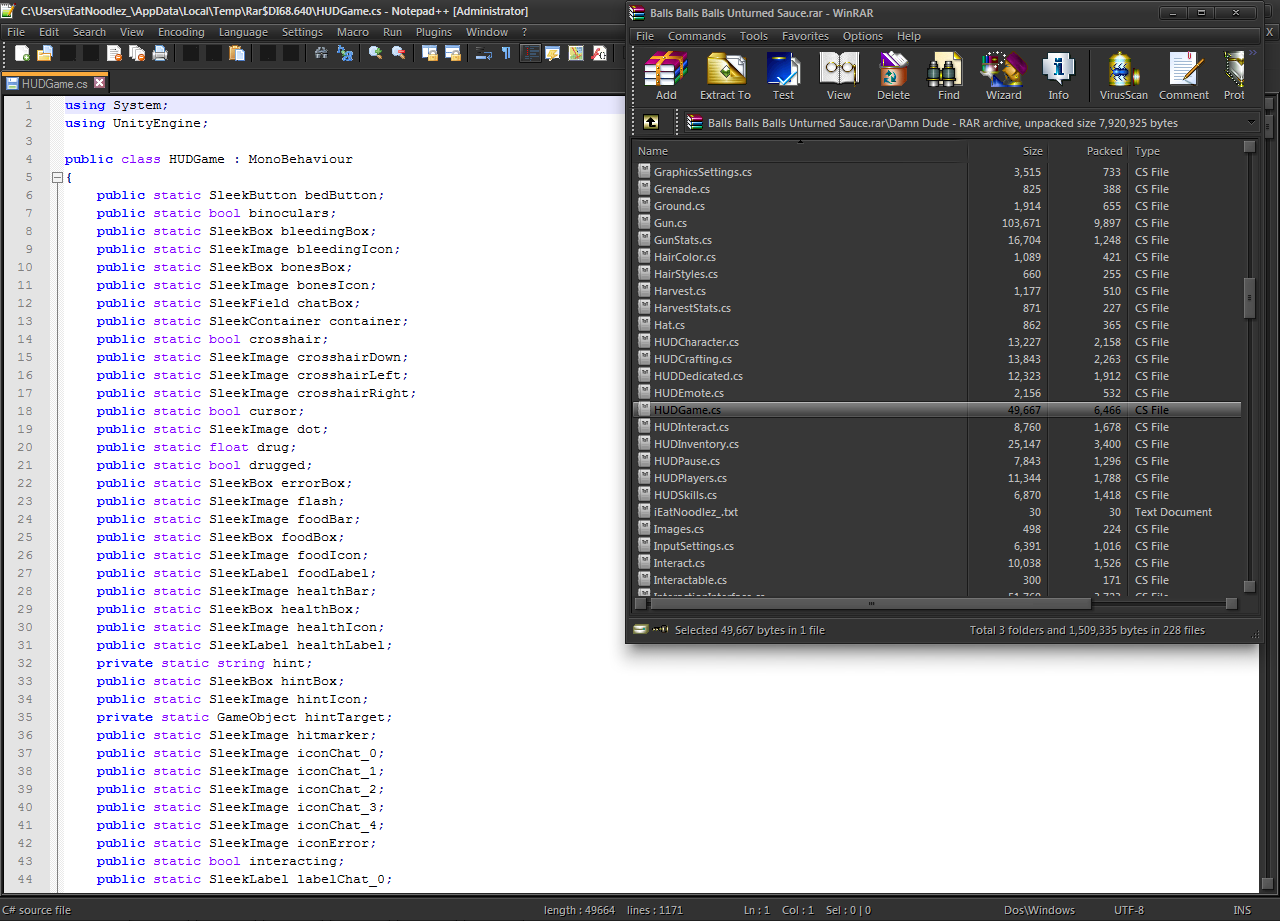Click the Open file icon in Notepad++

click(x=44, y=53)
